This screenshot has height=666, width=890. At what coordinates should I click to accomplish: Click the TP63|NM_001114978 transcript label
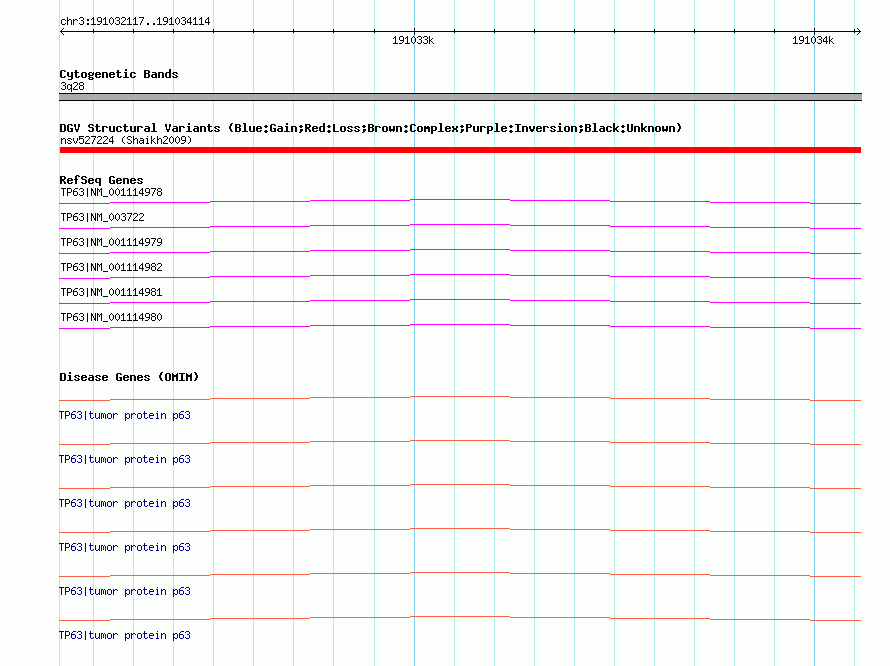pos(111,192)
